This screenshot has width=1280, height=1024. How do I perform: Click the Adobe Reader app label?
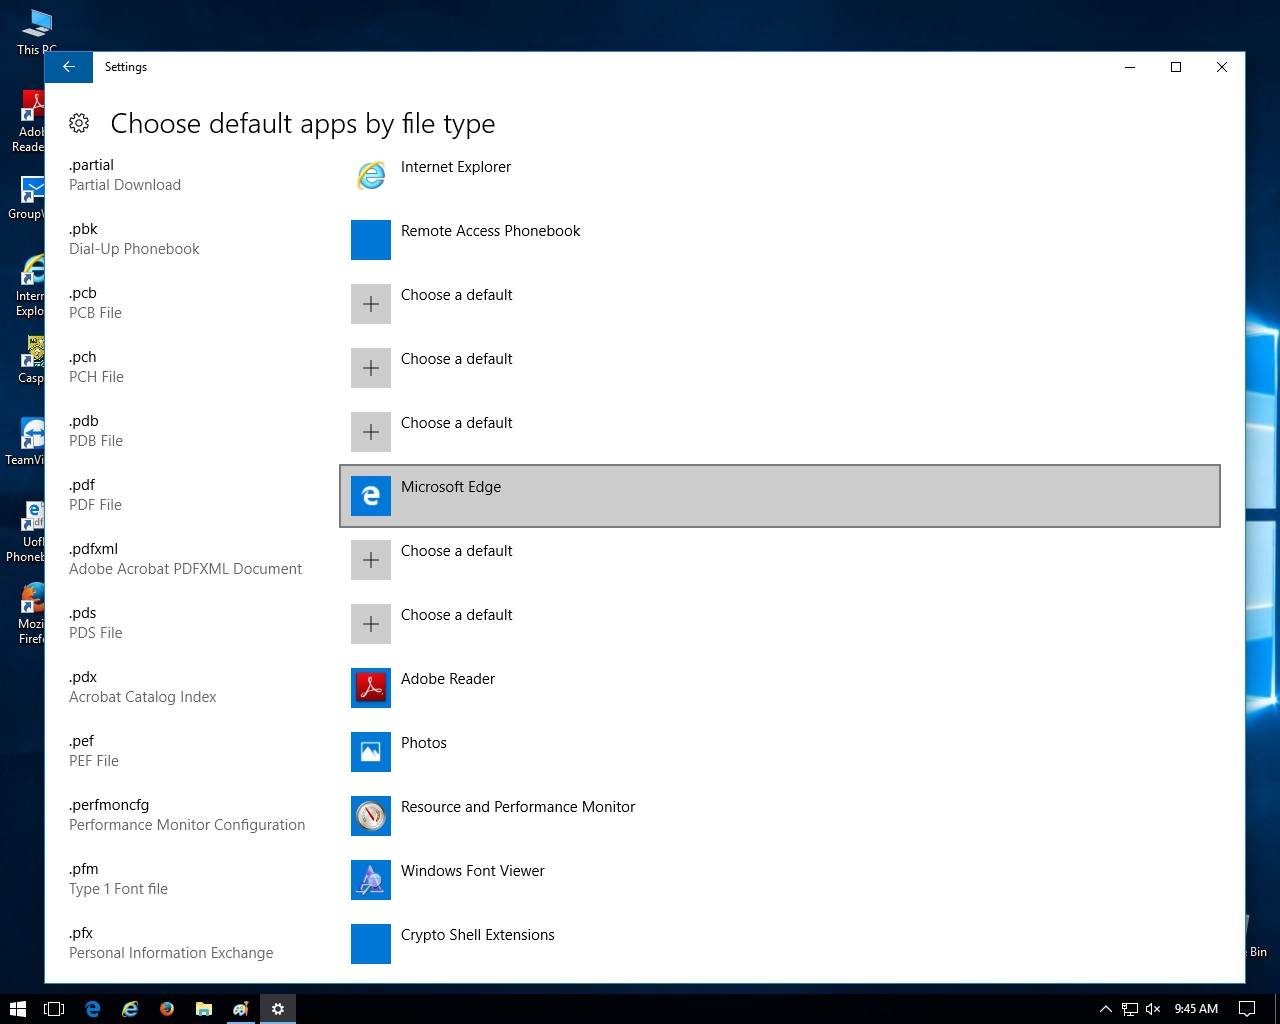coord(448,679)
